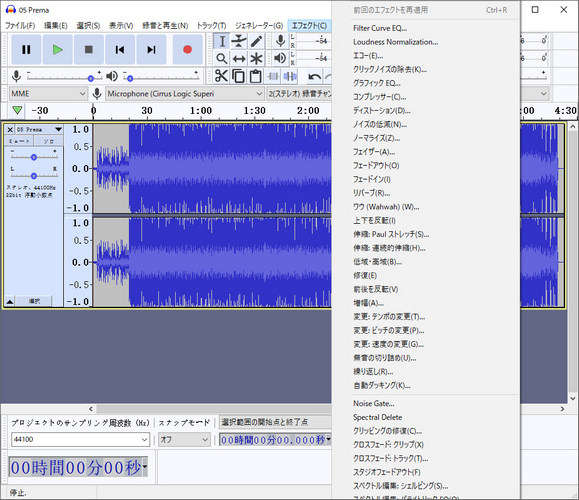The image size is (579, 500).
Task: Open the selection range start/end dropdown
Action: (x=275, y=422)
